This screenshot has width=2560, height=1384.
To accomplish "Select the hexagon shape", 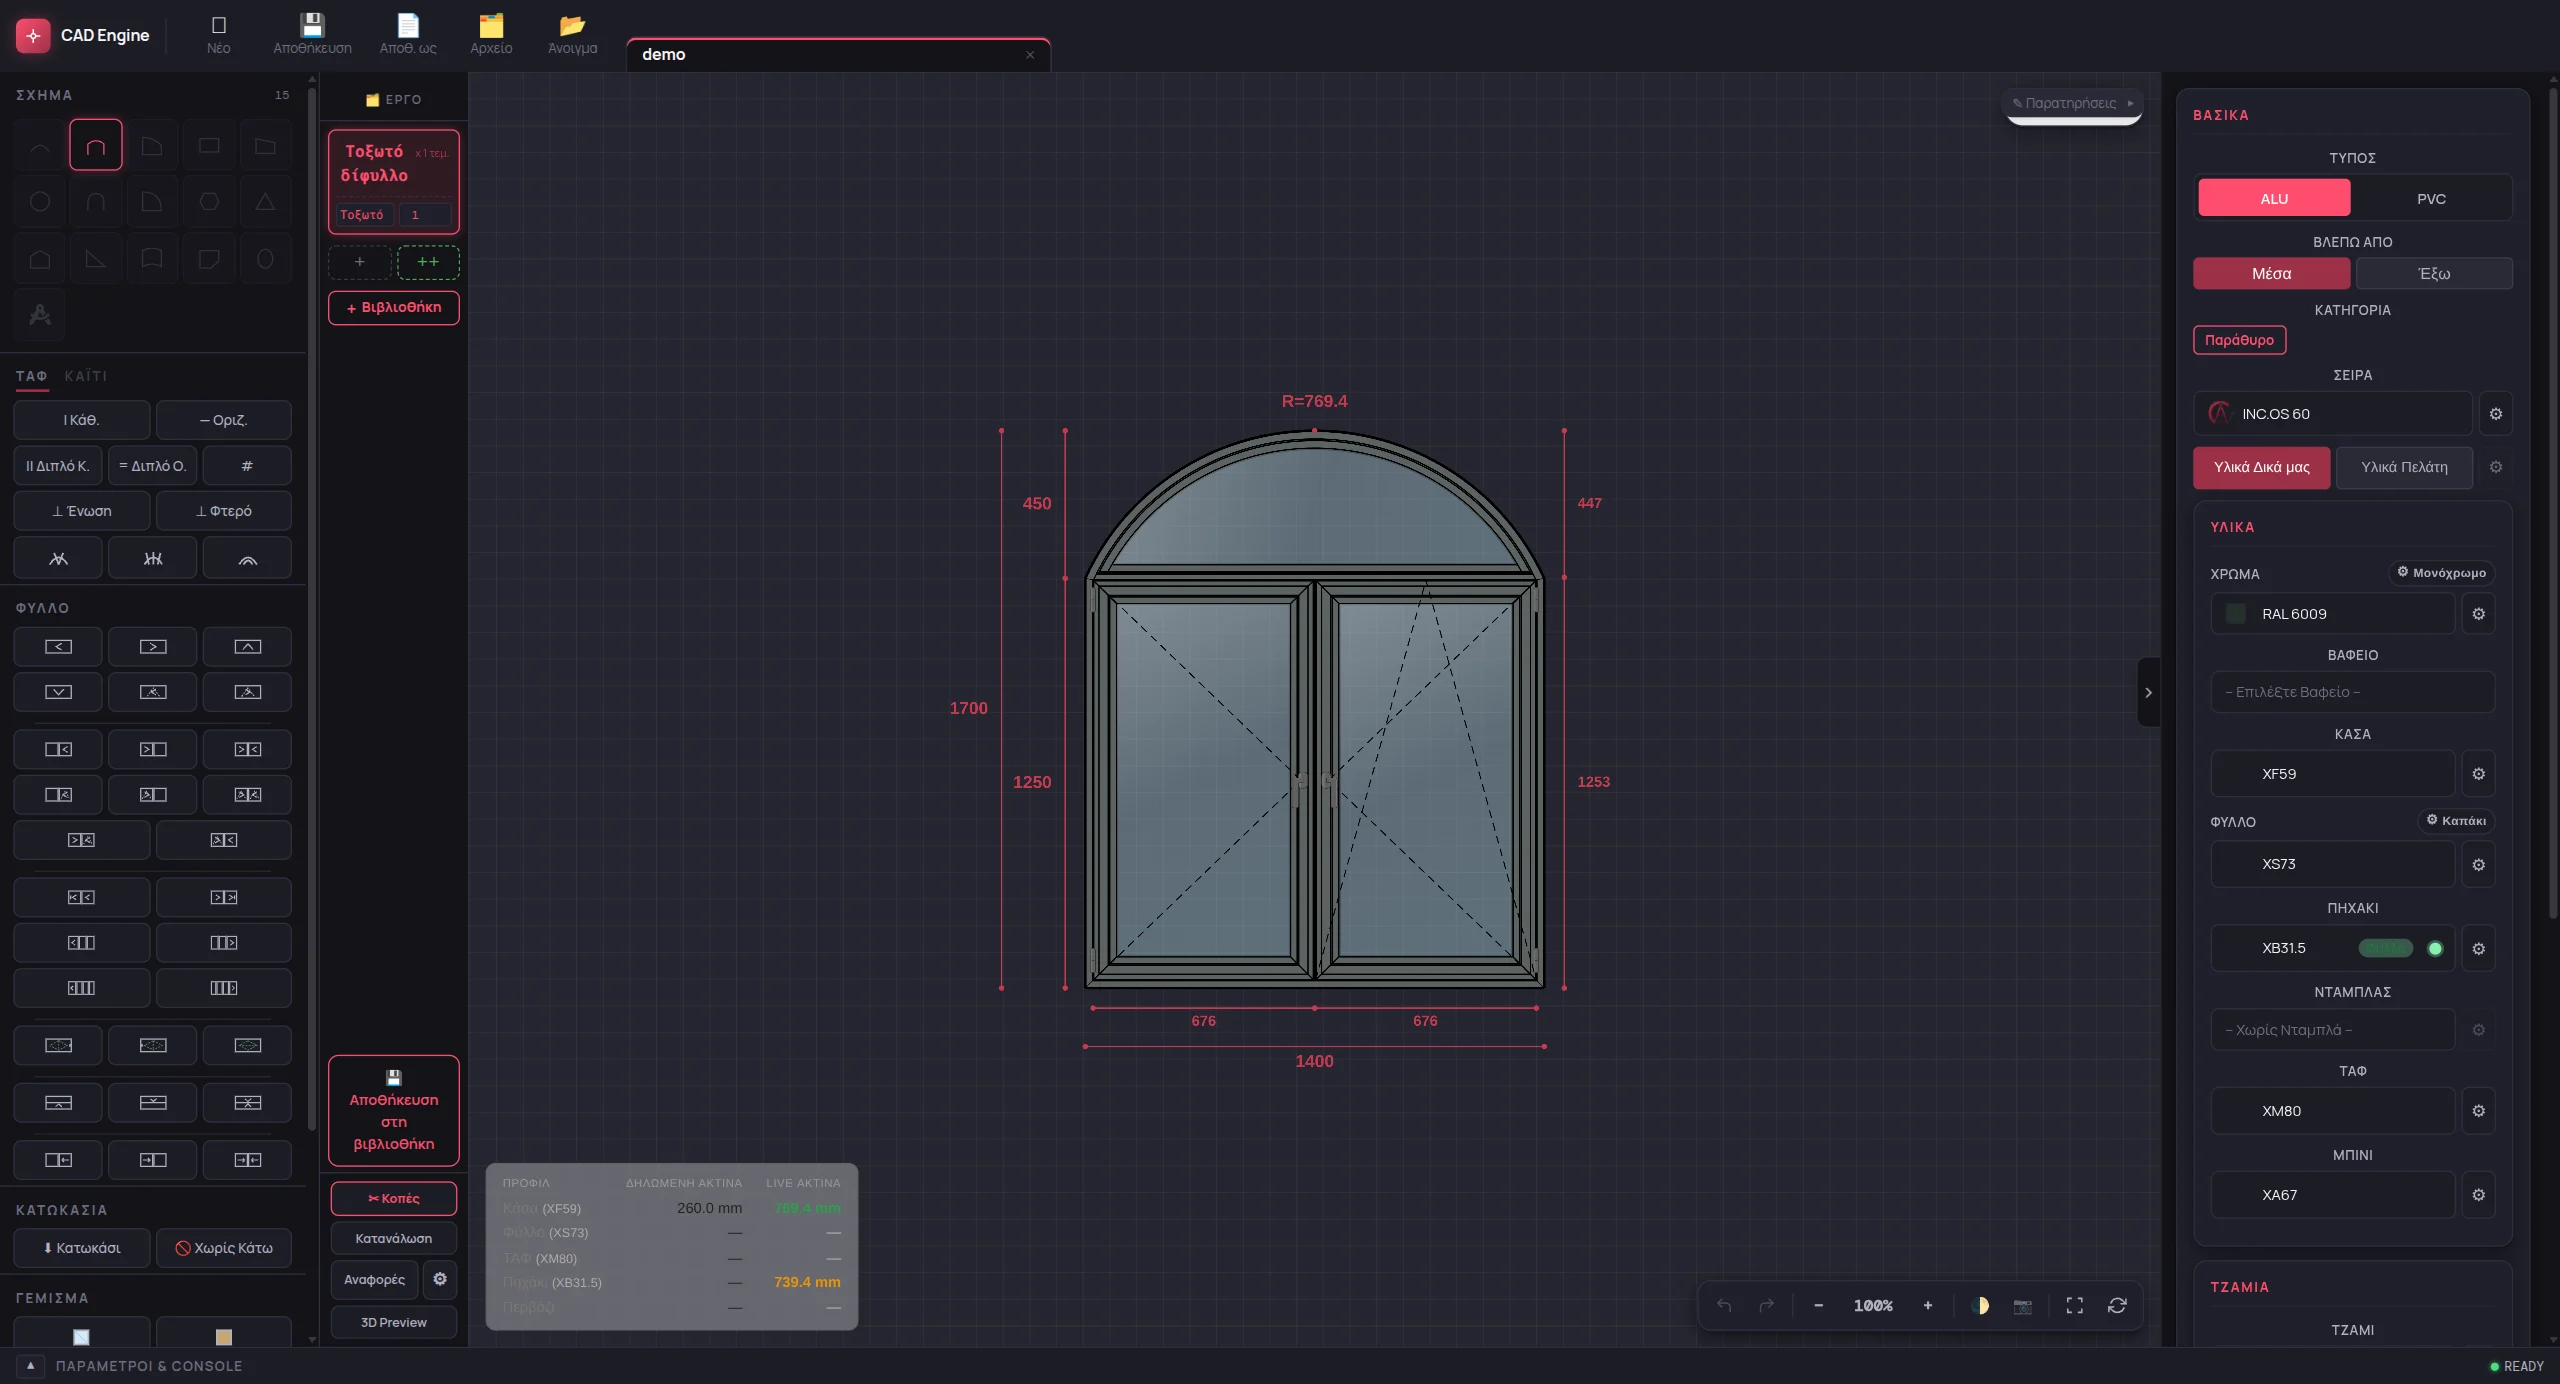I will [x=209, y=202].
